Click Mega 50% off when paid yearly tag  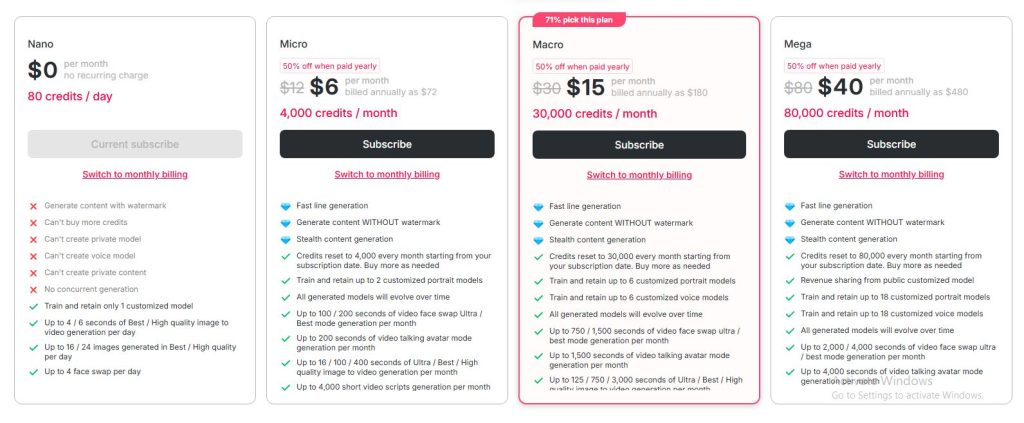[x=833, y=66]
